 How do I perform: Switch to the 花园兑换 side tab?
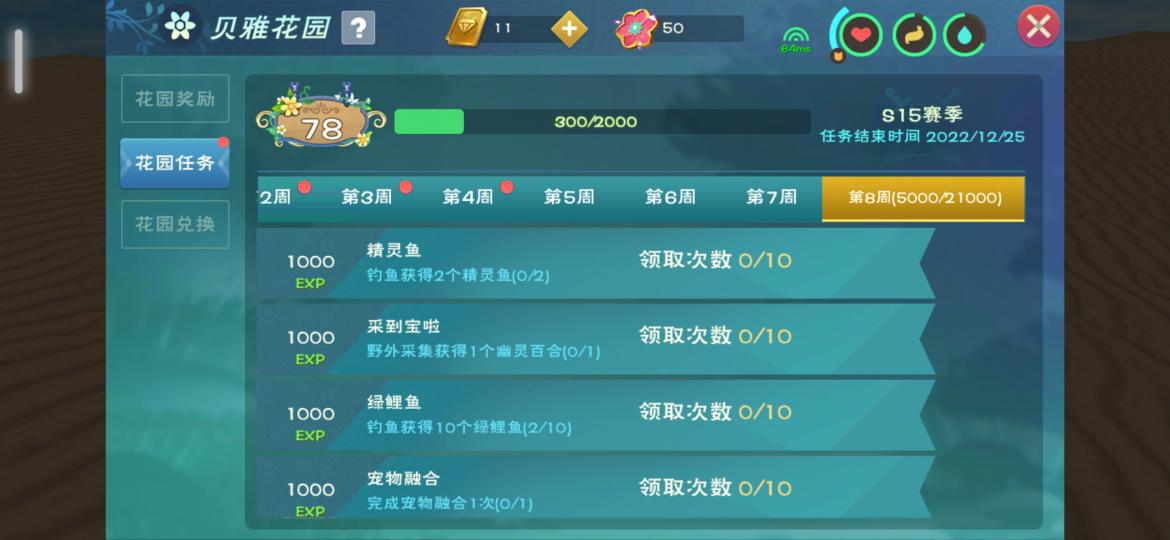[x=175, y=224]
